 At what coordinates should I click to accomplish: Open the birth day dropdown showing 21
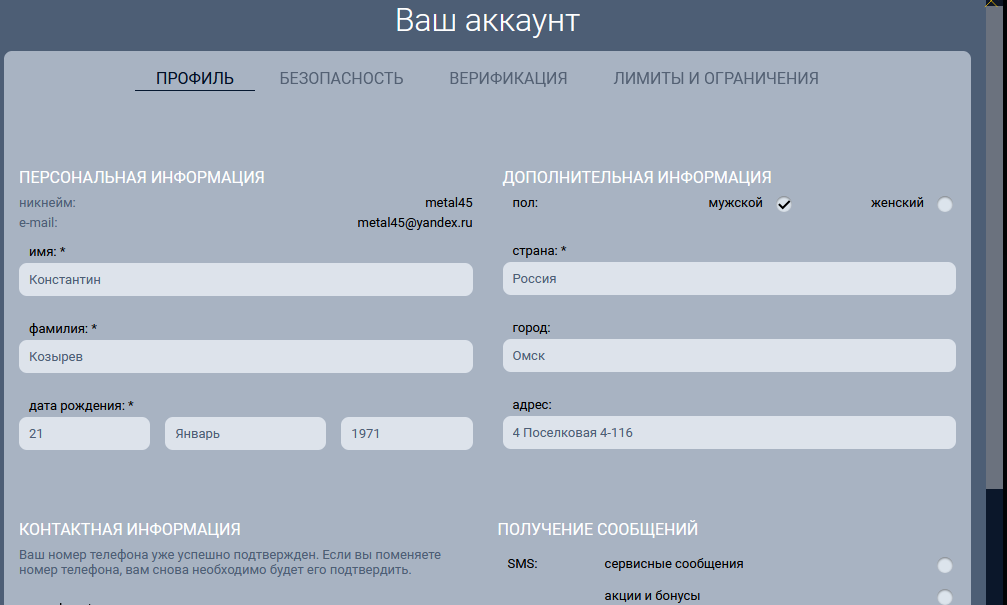point(84,434)
